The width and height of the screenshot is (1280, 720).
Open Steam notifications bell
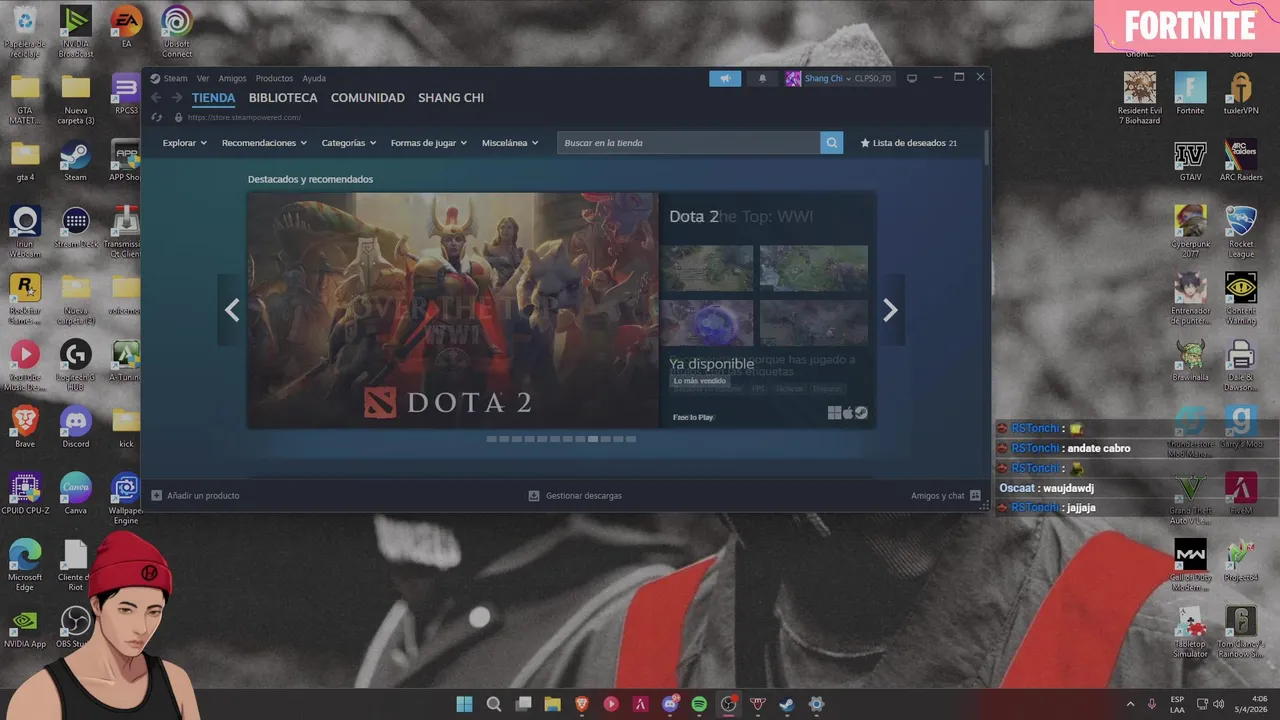[x=762, y=78]
